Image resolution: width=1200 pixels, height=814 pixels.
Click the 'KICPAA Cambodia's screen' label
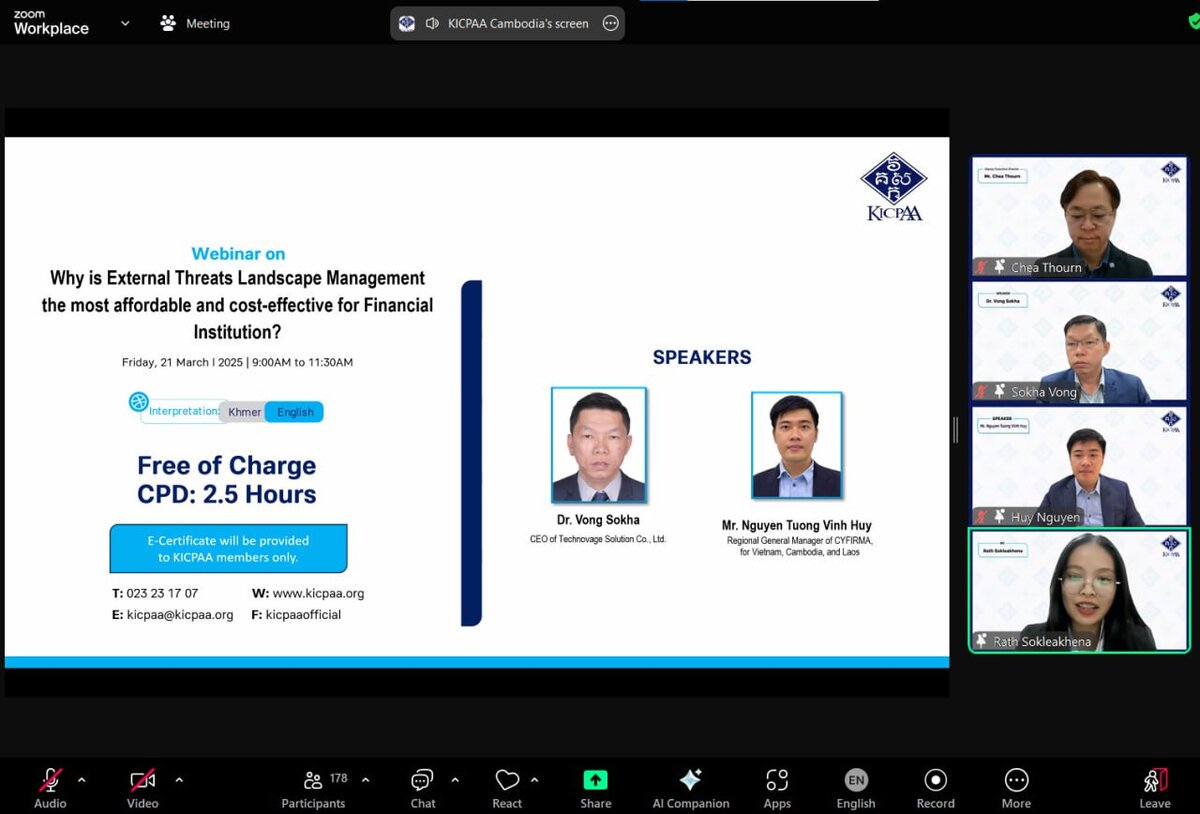[519, 23]
